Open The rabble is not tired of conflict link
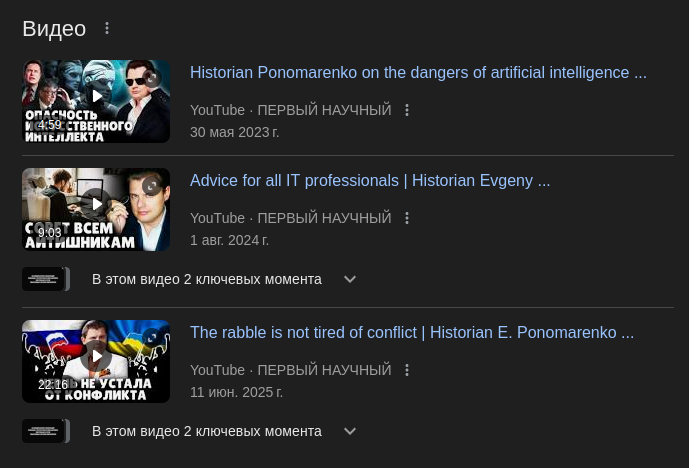Image resolution: width=689 pixels, height=468 pixels. [412, 333]
